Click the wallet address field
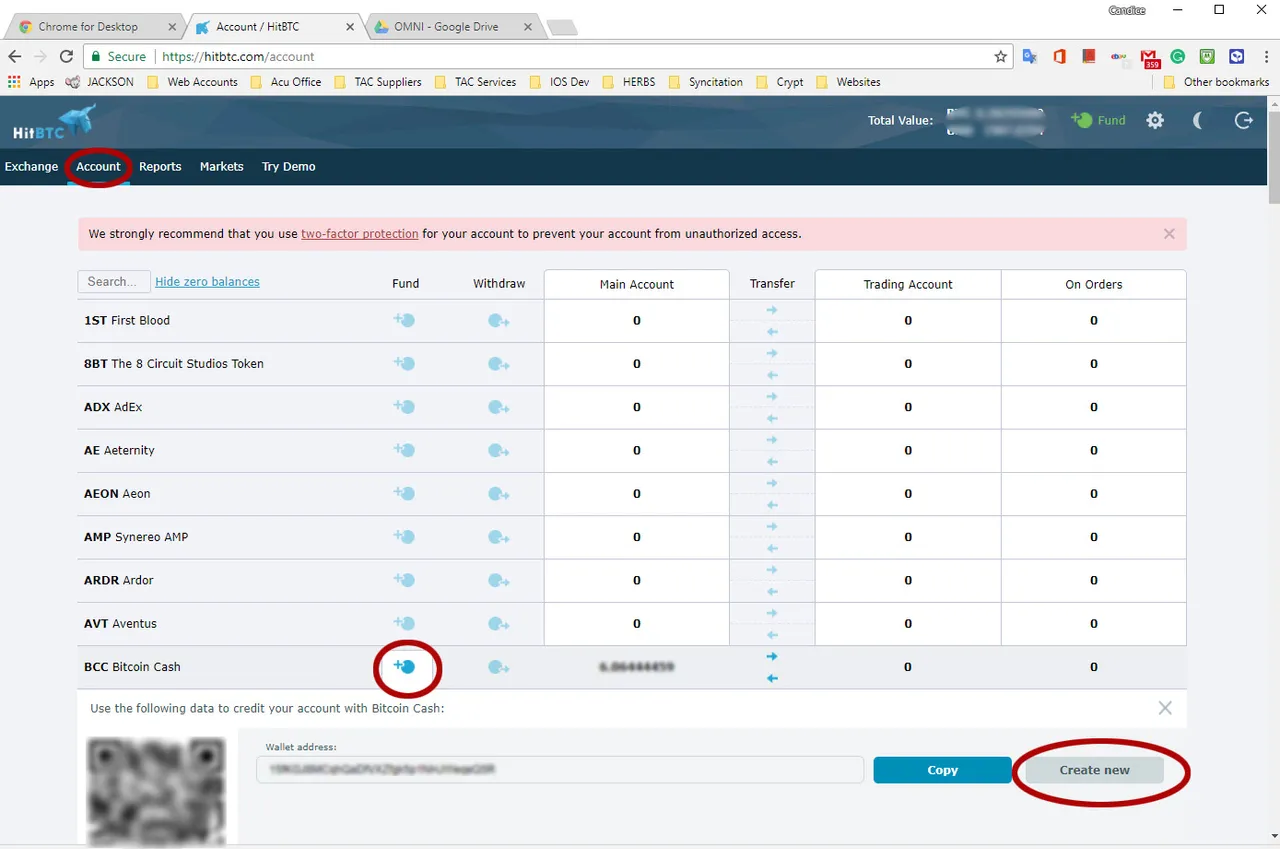Screen dimensions: 1280x849 (x=560, y=770)
